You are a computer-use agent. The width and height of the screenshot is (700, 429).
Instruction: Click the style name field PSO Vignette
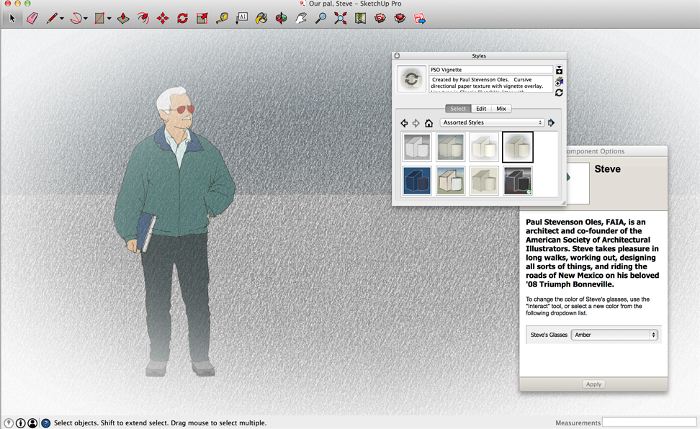490,70
